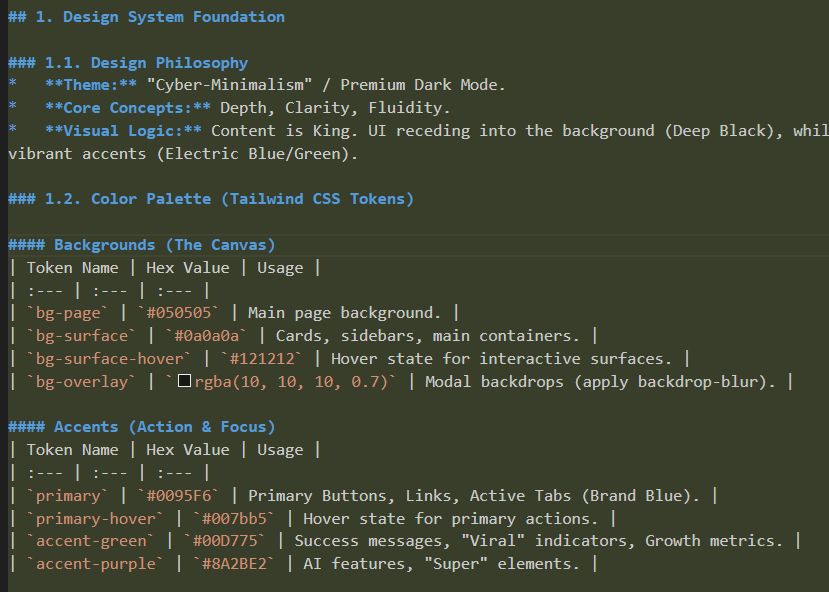Viewport: 829px width, 592px height.
Task: Click heading '#### Accents (Action & Focus)'
Action: tap(142, 427)
